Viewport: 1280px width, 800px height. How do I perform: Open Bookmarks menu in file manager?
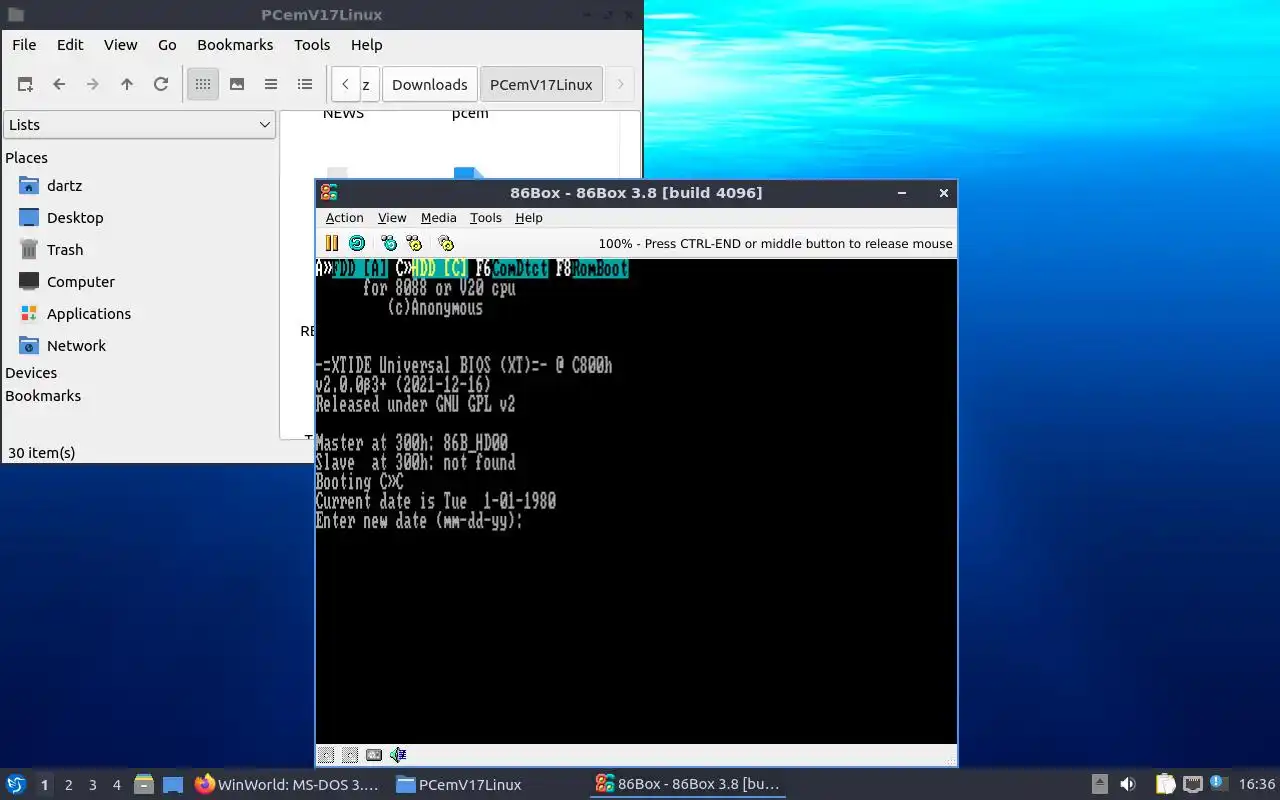coord(235,45)
